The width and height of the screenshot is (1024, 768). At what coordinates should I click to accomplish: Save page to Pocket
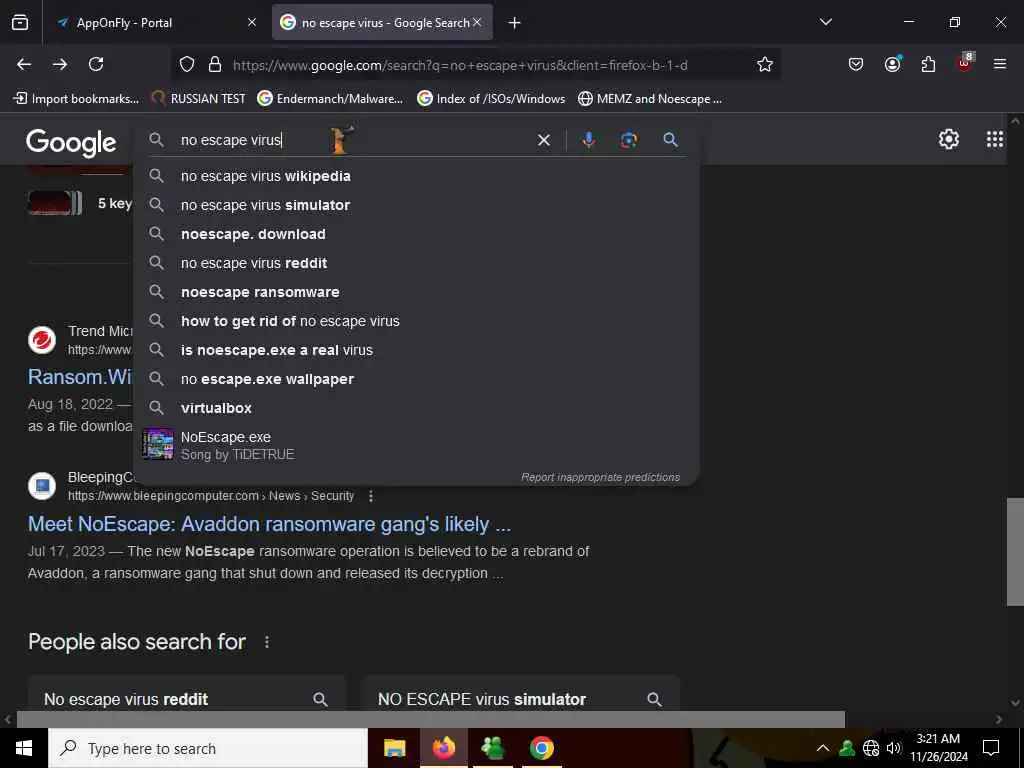(x=856, y=64)
